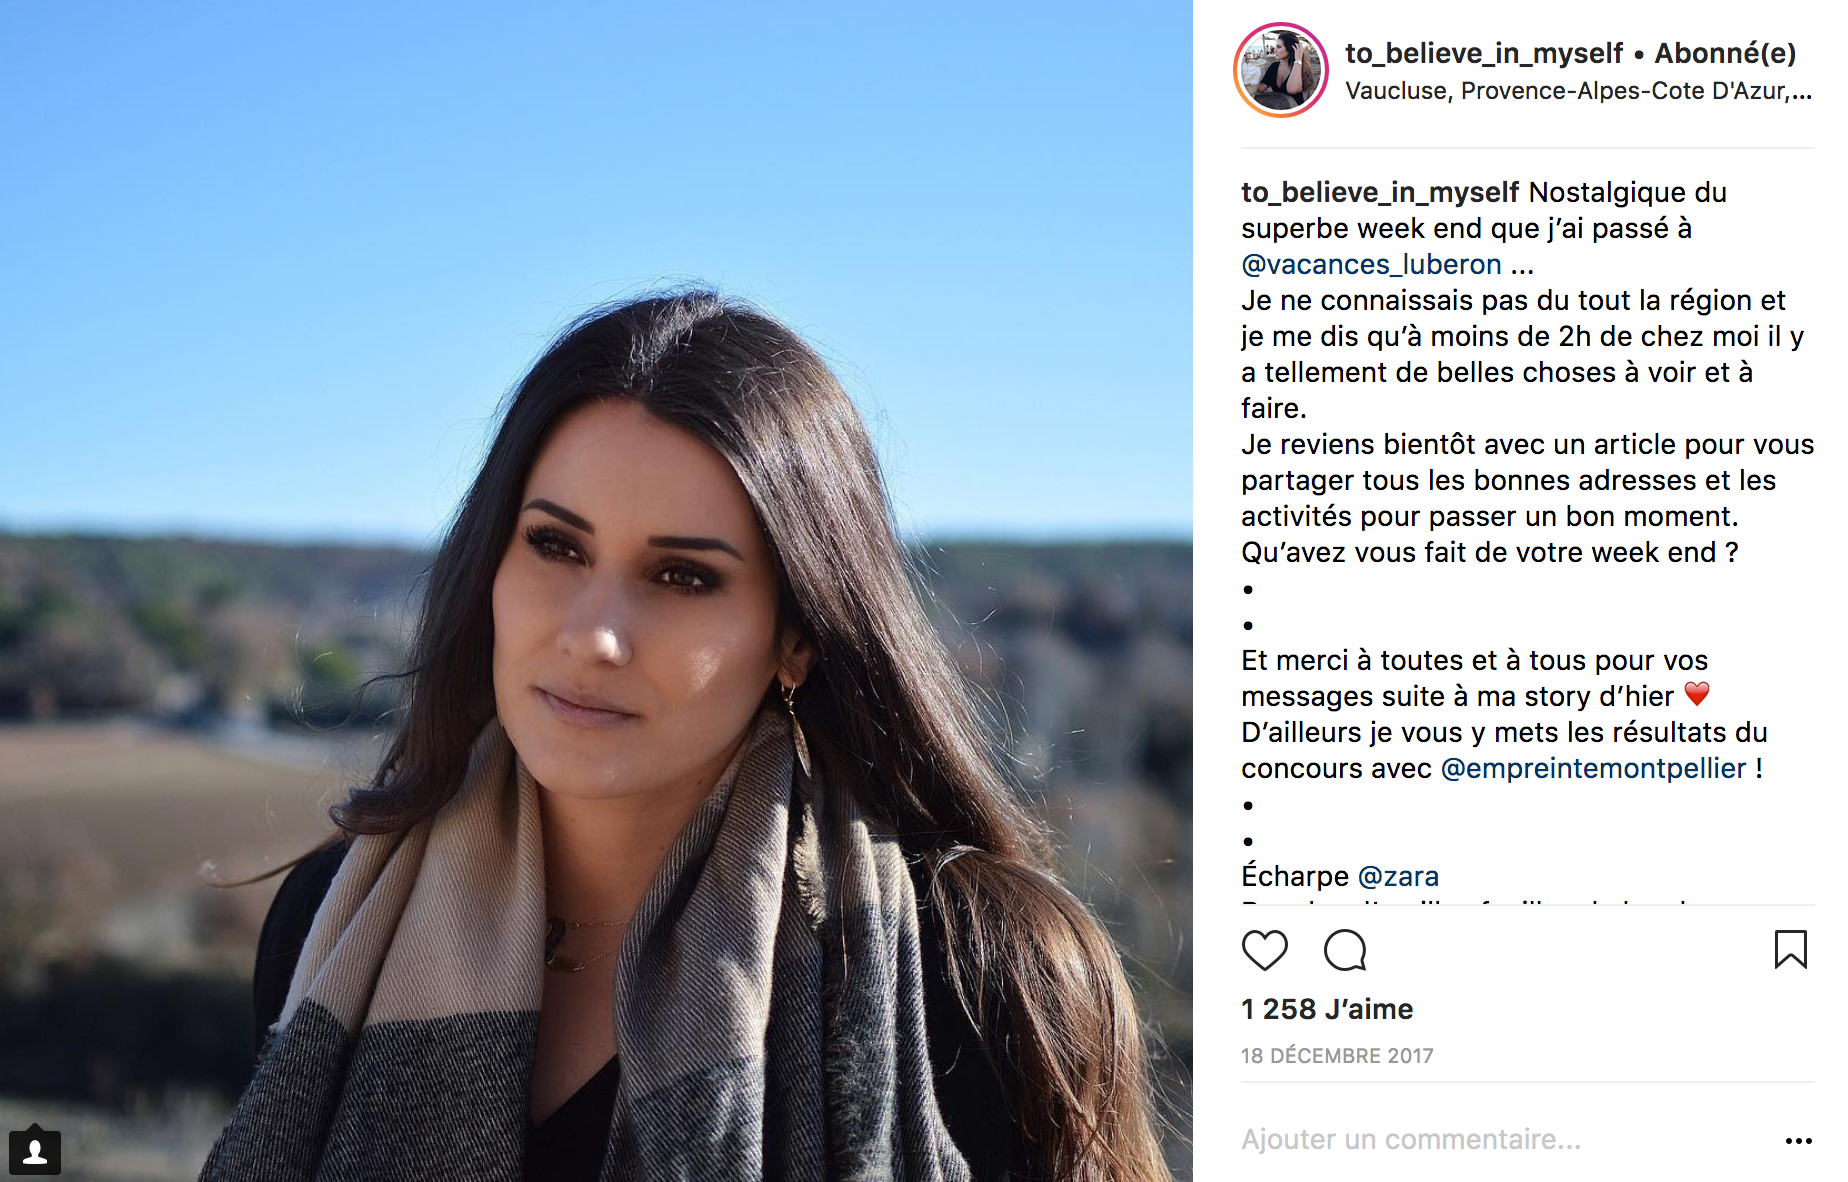Open the Vaucluse, Provence-Alpes-Cote D'Azur location
The image size is (1848, 1182).
[1578, 91]
